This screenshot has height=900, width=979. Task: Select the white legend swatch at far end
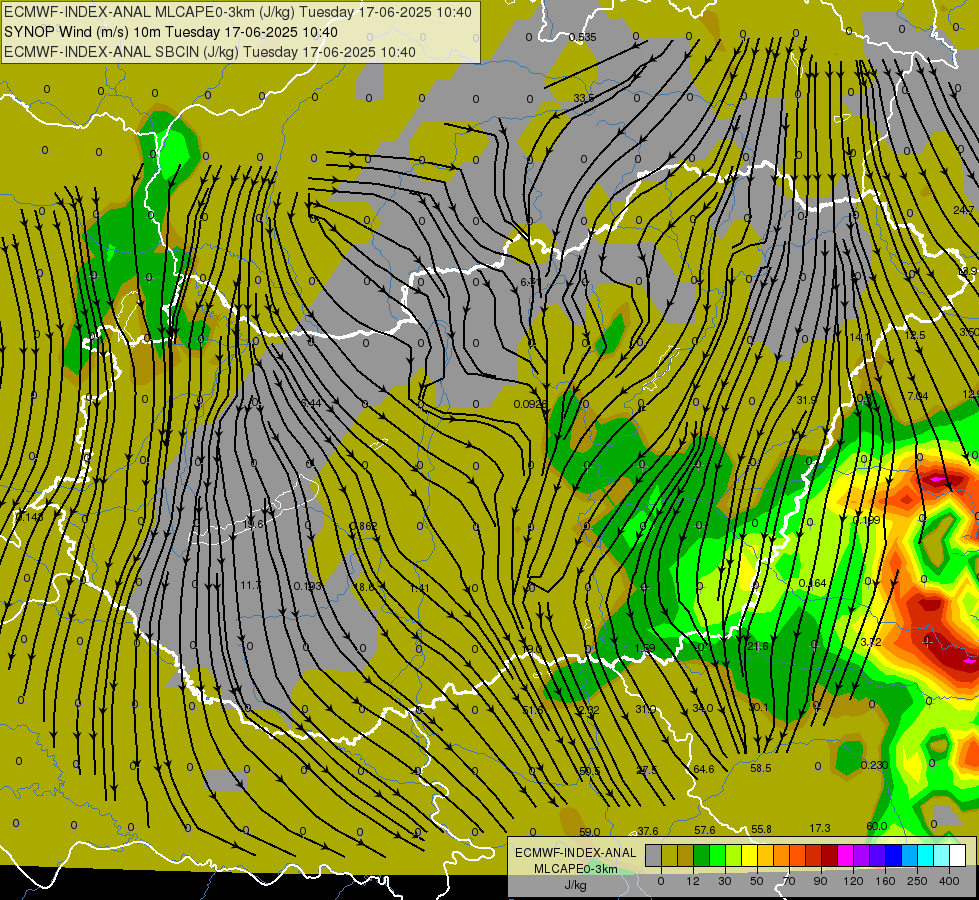[958, 856]
